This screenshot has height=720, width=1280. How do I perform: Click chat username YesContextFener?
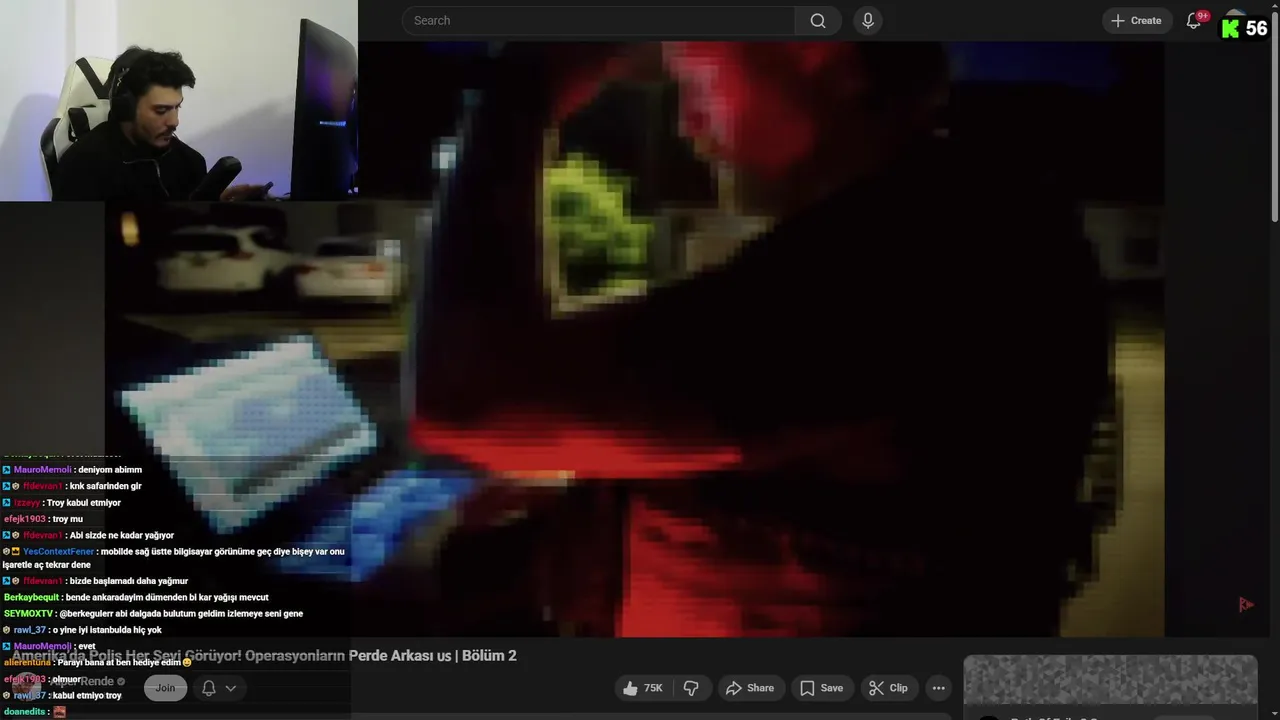(x=58, y=552)
